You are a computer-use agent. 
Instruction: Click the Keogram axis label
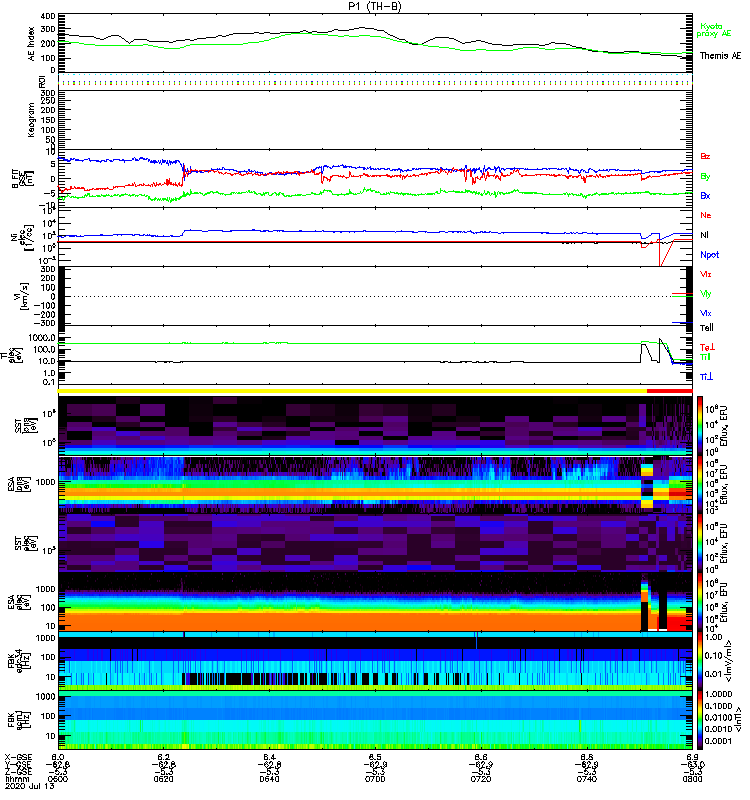(31, 120)
